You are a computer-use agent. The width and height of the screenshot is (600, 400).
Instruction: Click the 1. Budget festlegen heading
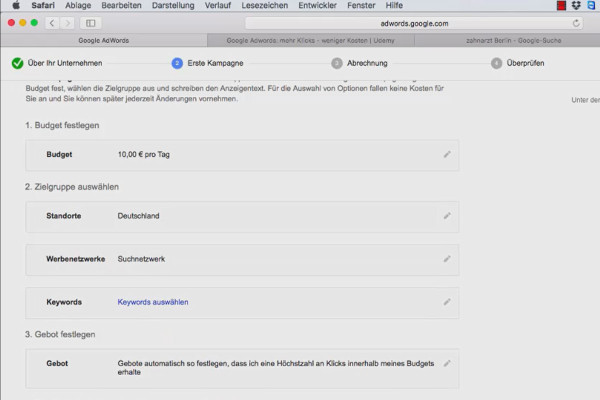point(62,125)
